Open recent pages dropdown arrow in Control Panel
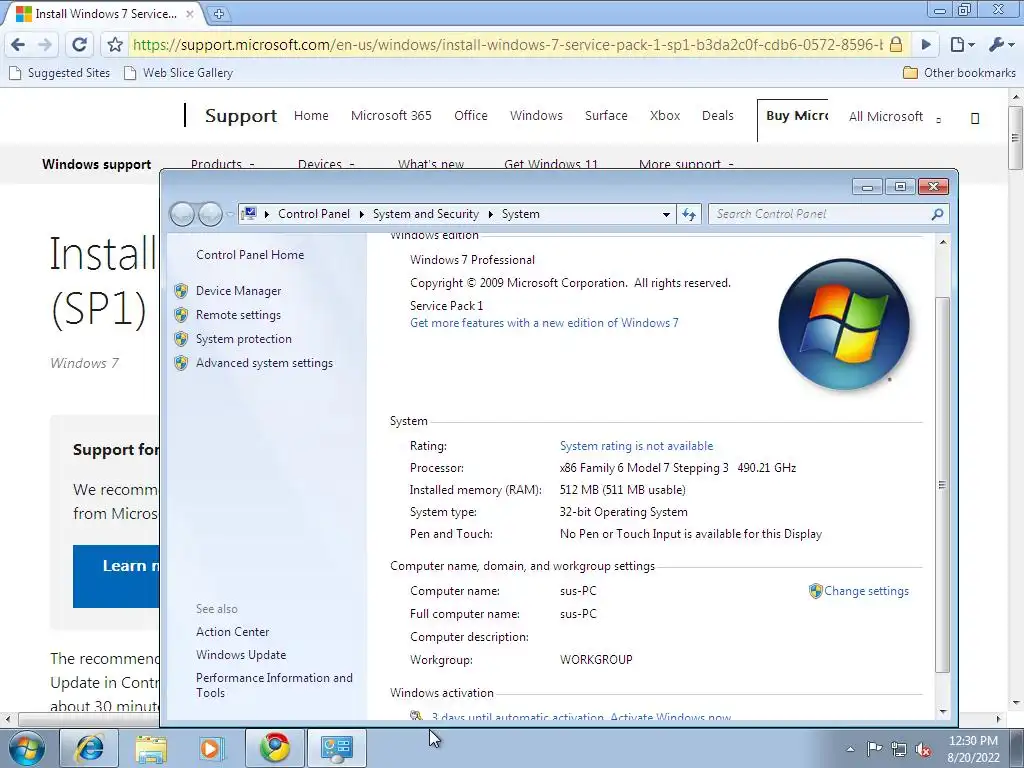The image size is (1024, 768). coord(230,214)
